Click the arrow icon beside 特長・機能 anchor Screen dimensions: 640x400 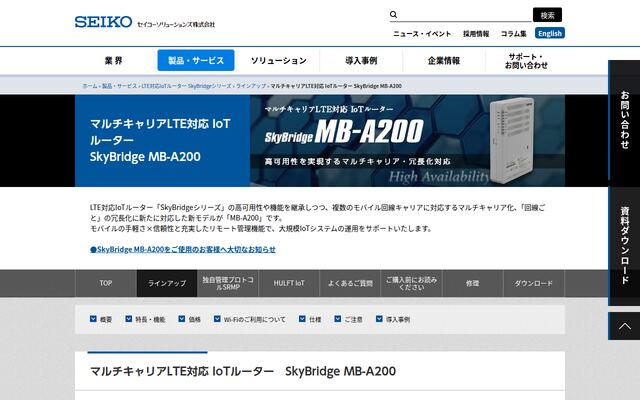click(129, 319)
